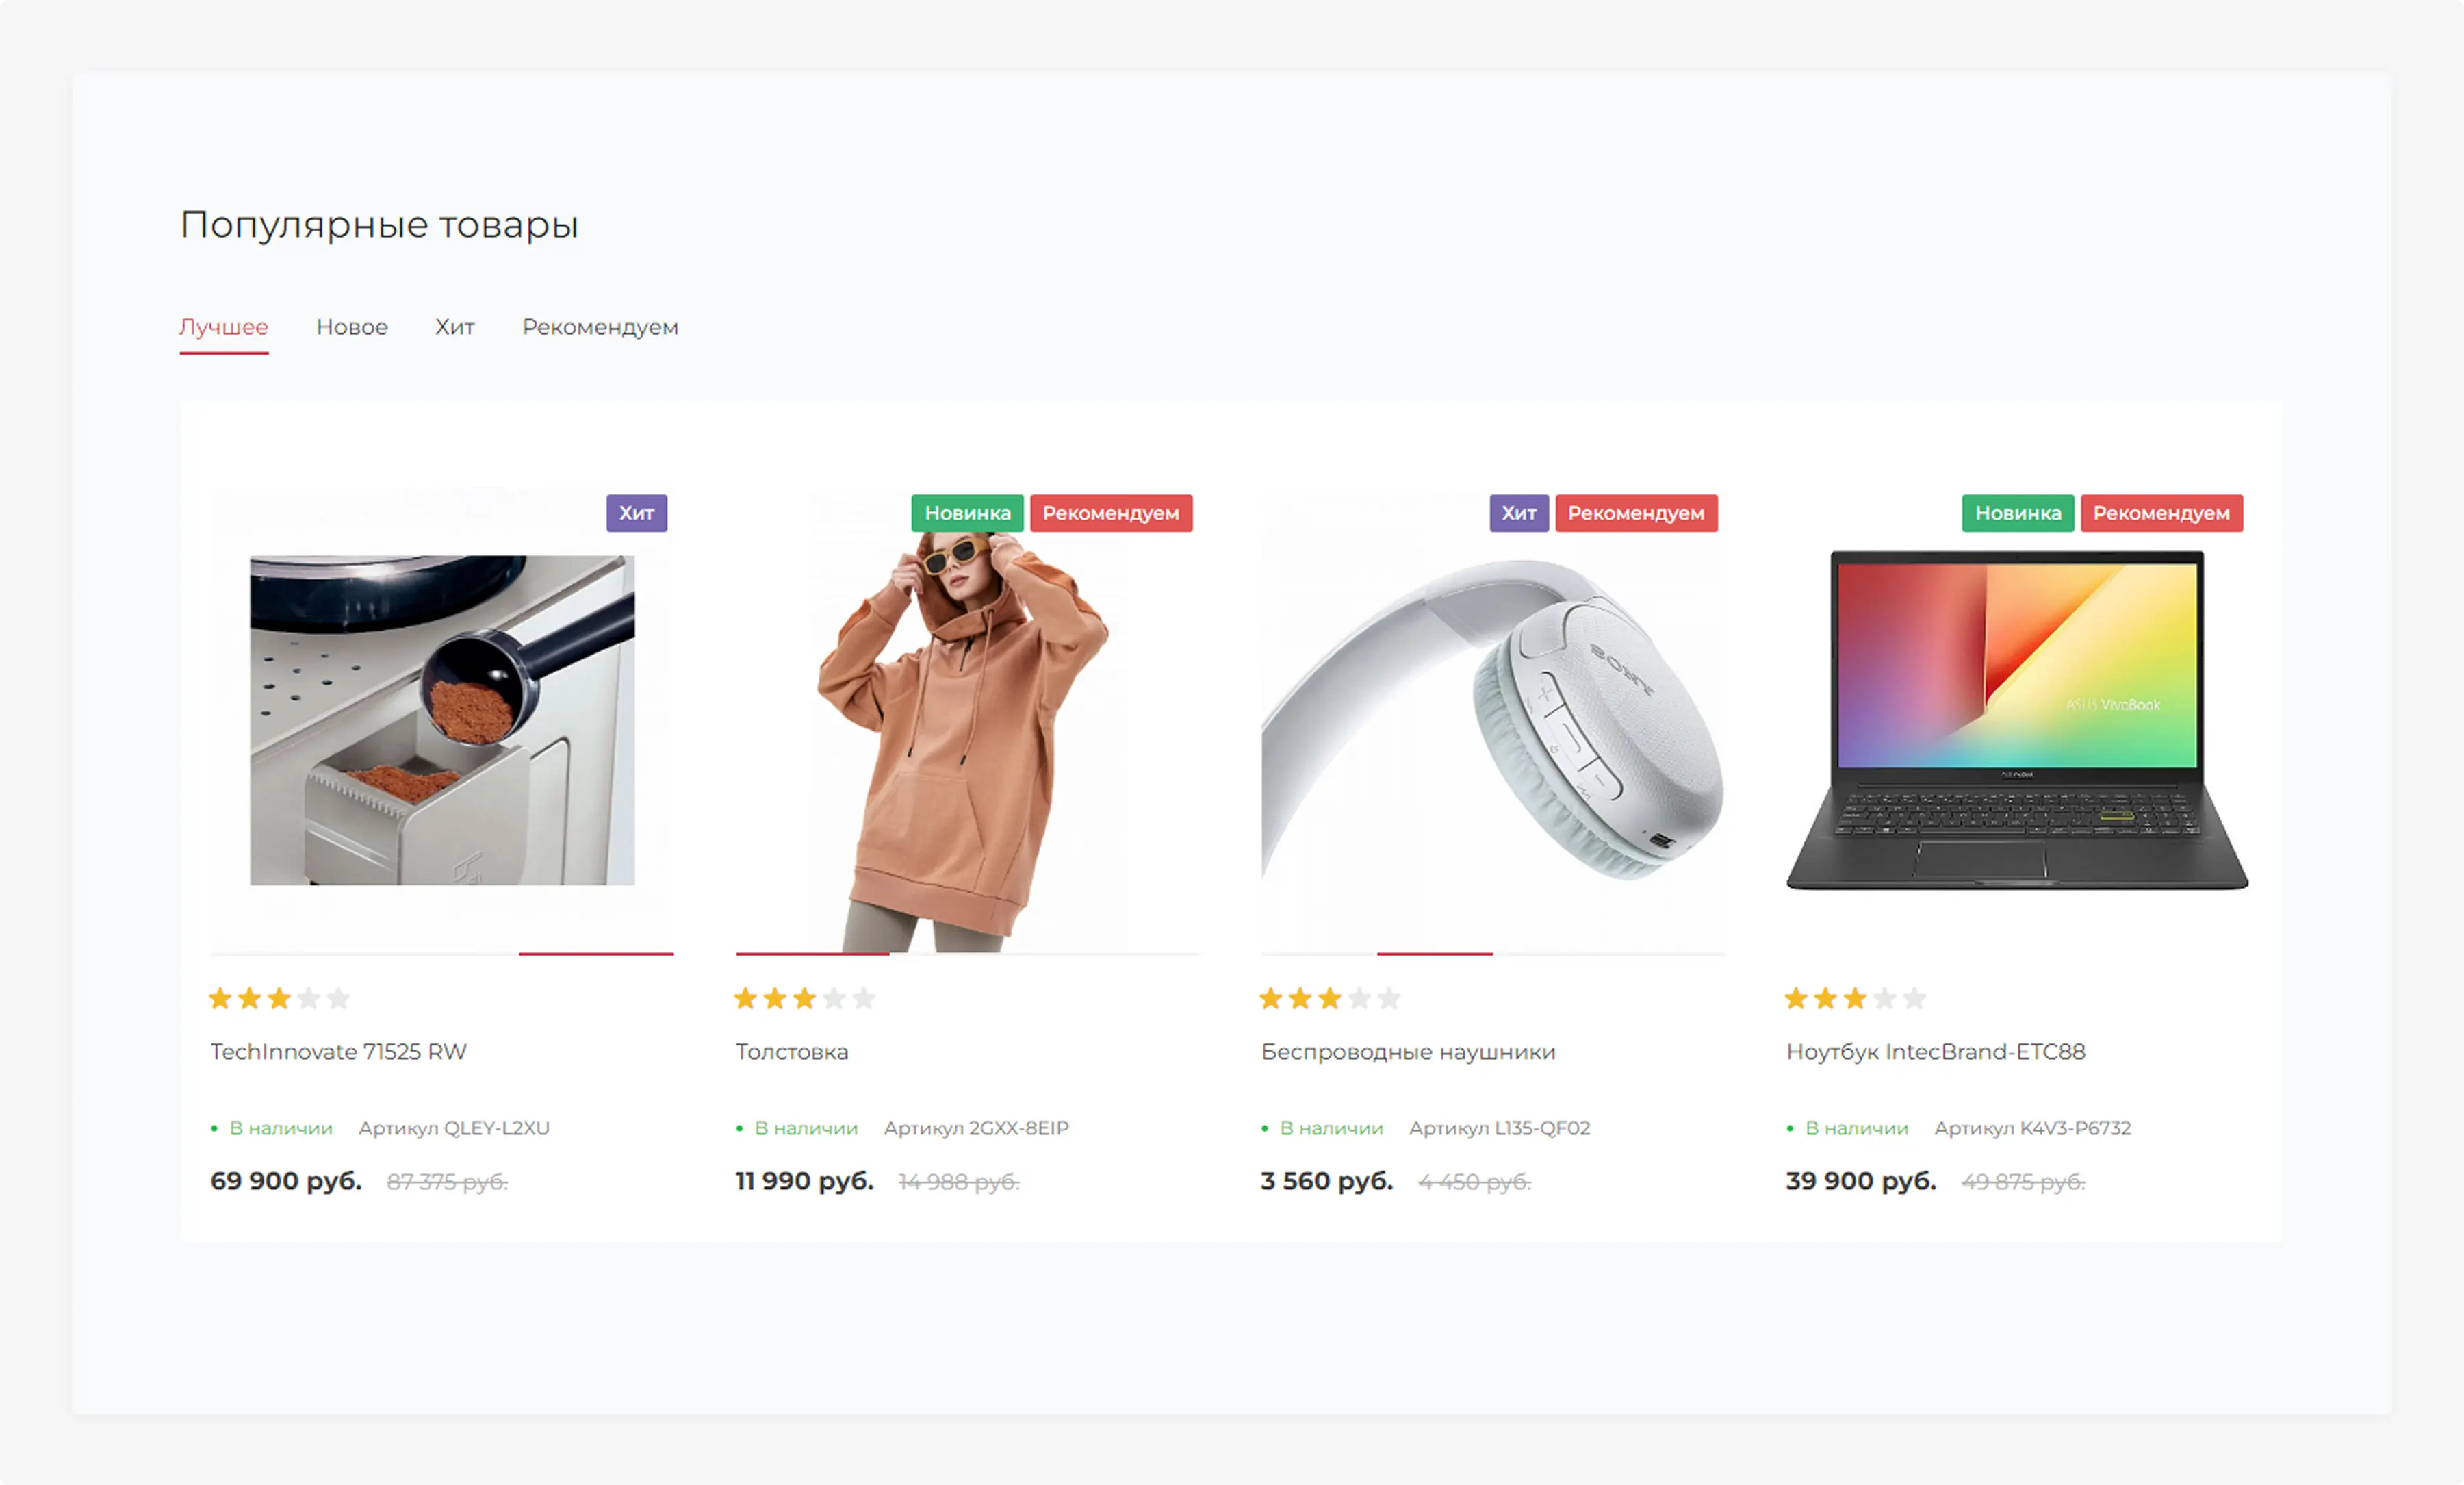Click Новинка badge on the hoodie

pyautogui.click(x=967, y=513)
